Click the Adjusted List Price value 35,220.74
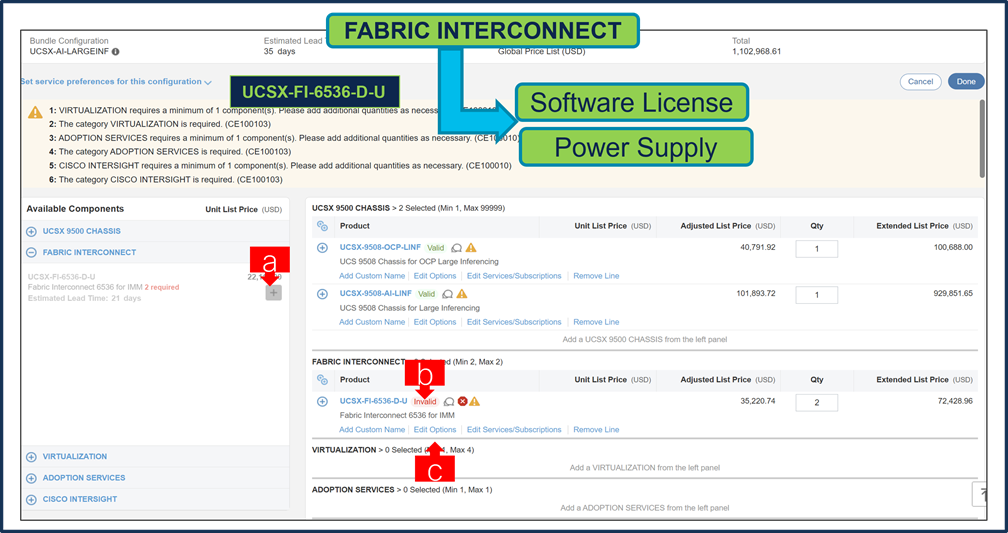 pyautogui.click(x=758, y=401)
